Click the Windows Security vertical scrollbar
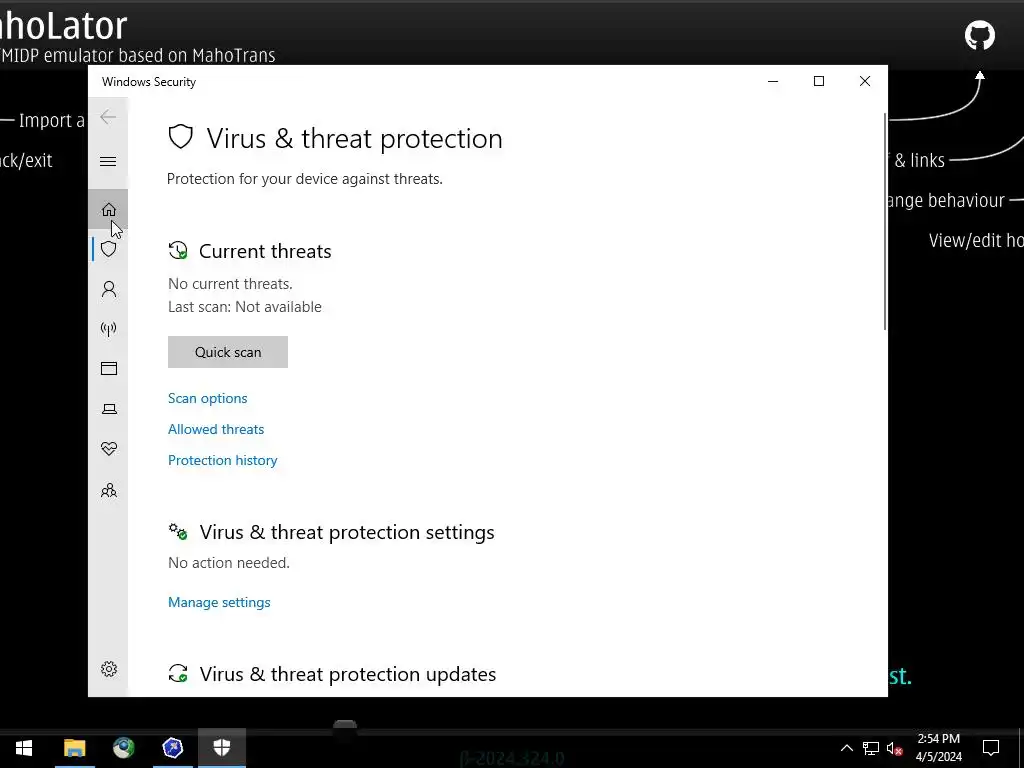The width and height of the screenshot is (1024, 768). tap(885, 222)
